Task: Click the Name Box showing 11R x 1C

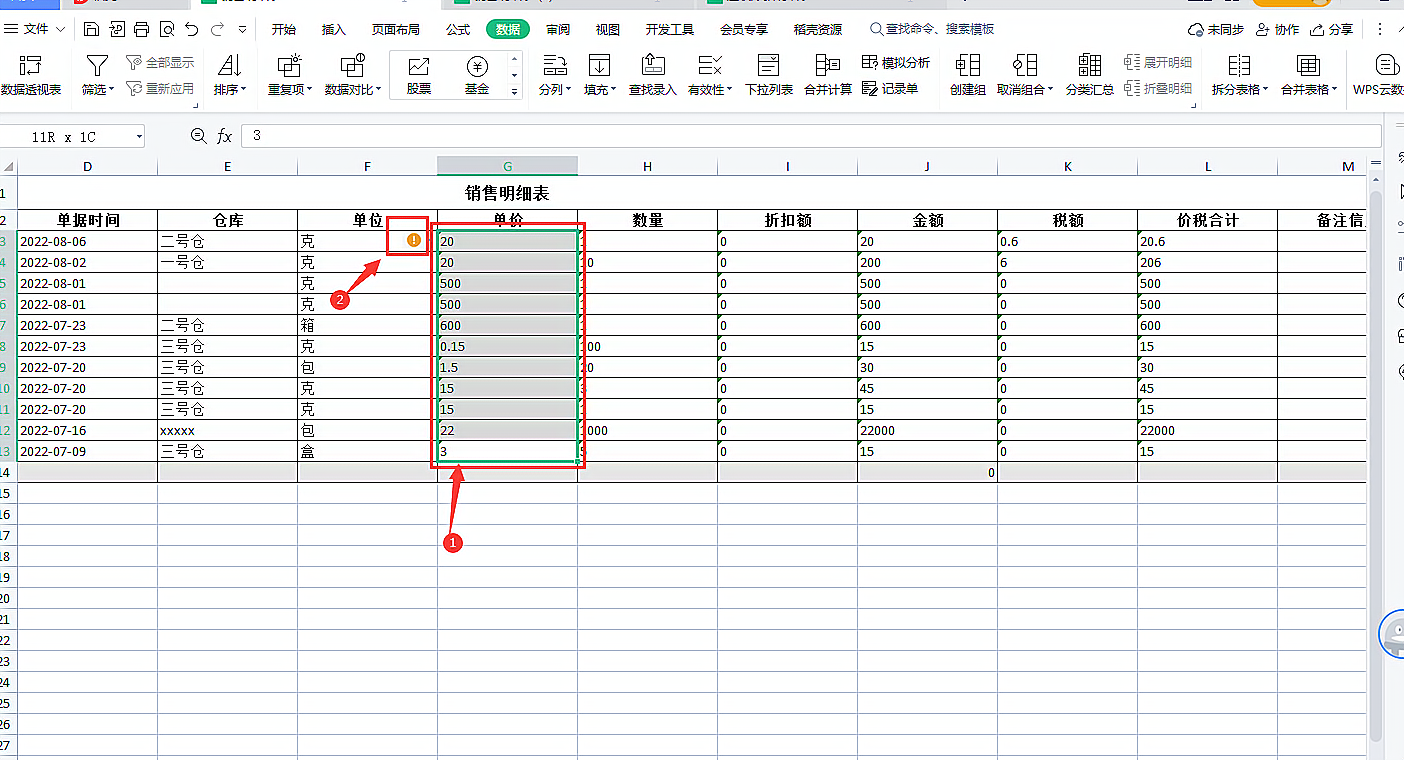Action: [65, 136]
